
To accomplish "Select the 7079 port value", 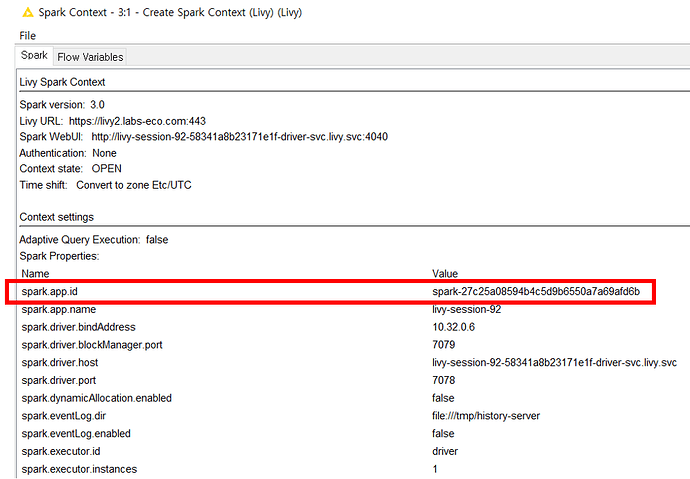I will pyautogui.click(x=444, y=345).
